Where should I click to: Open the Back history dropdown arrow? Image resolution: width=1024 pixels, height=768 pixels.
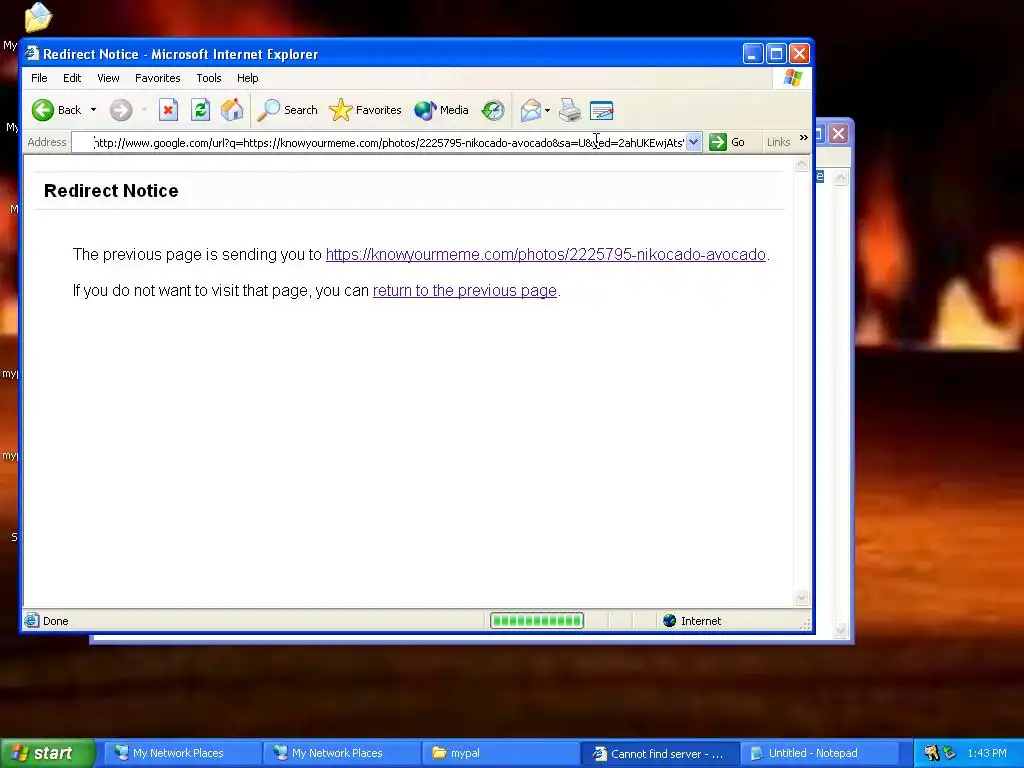point(93,110)
